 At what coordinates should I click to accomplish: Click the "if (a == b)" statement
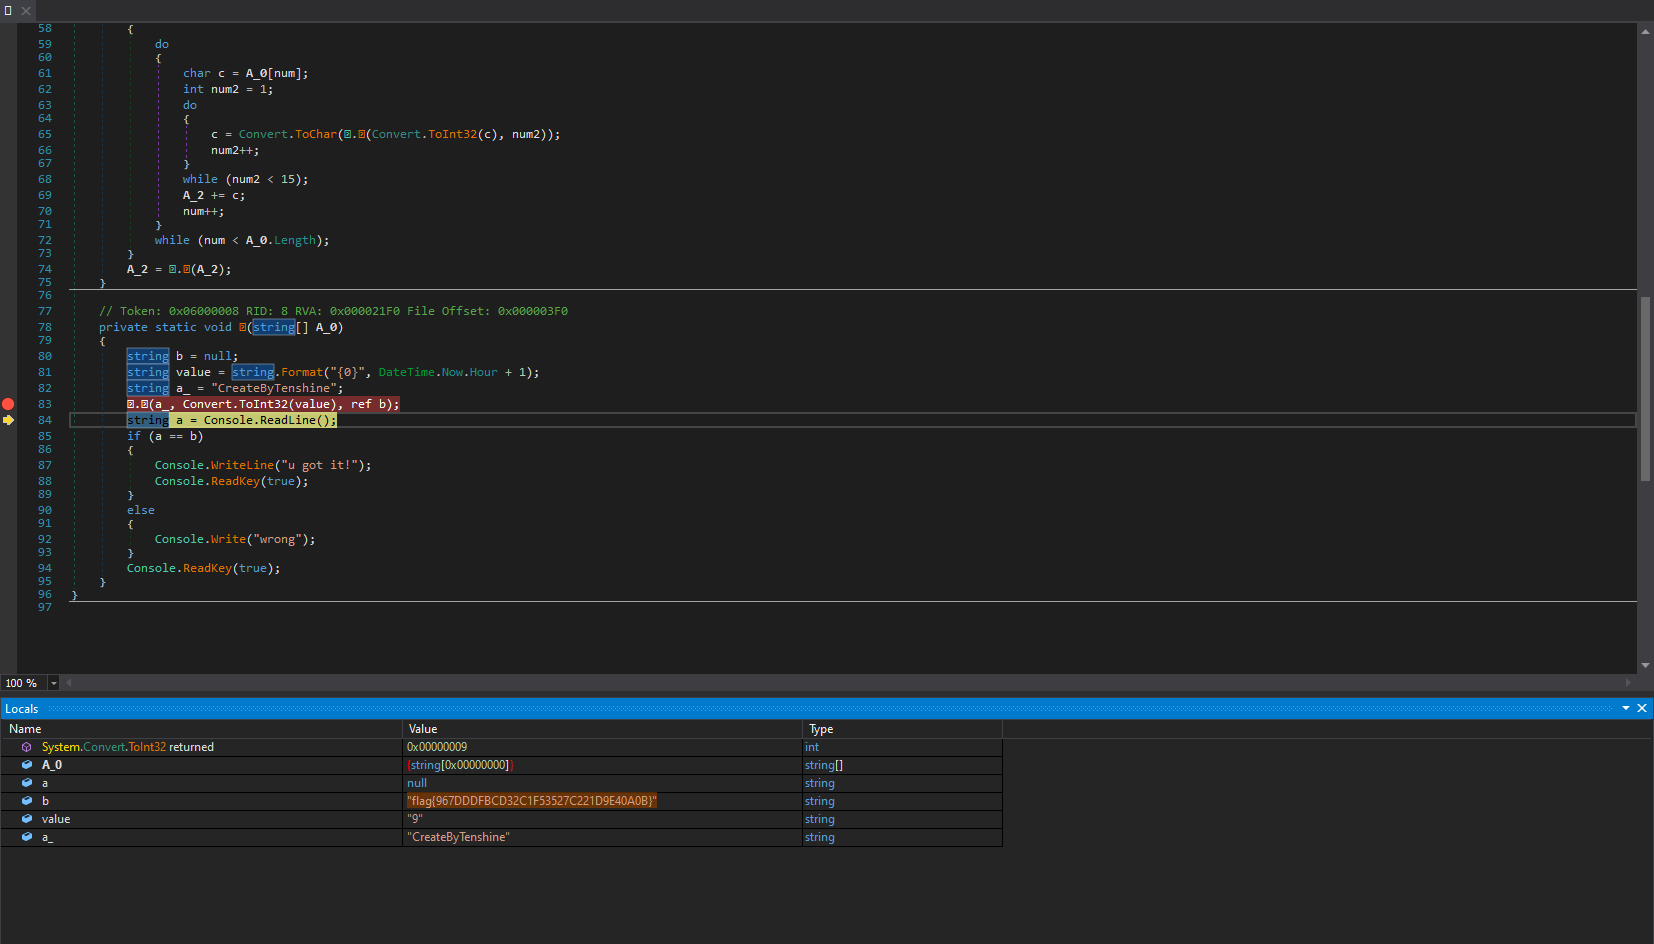[165, 436]
